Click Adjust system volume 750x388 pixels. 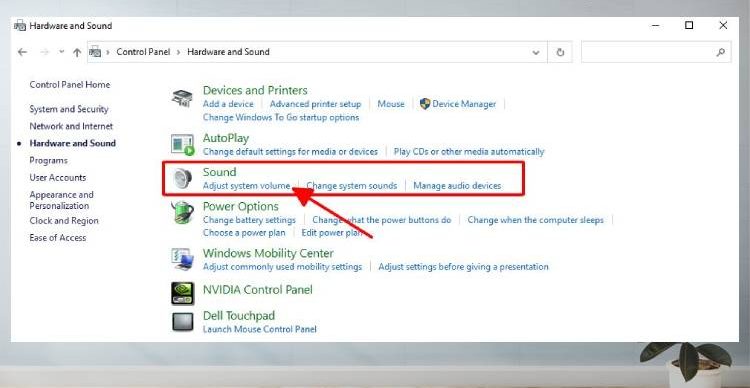tap(246, 186)
